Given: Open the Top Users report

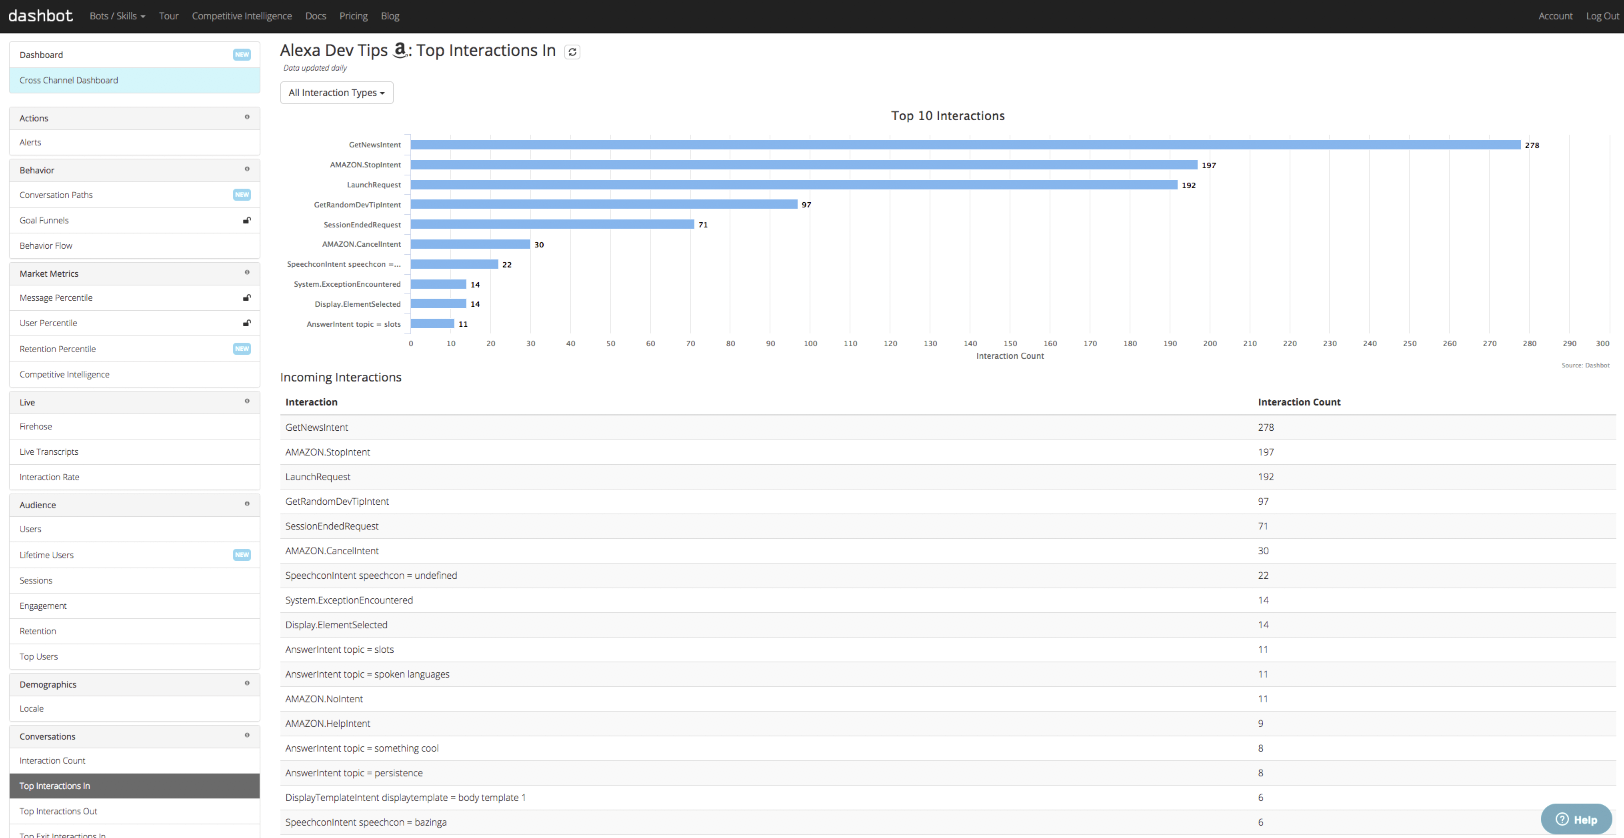Looking at the screenshot, I should click(134, 657).
